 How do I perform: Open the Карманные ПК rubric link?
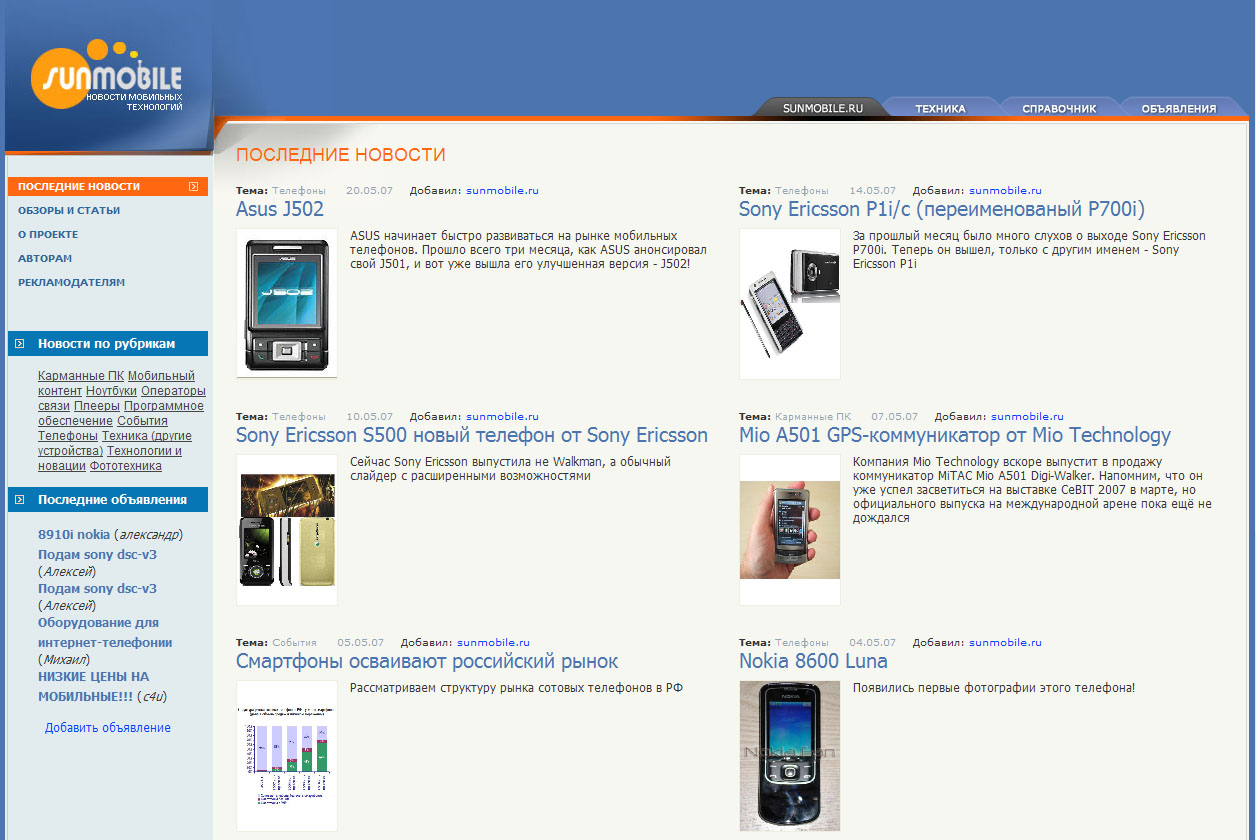pos(81,377)
